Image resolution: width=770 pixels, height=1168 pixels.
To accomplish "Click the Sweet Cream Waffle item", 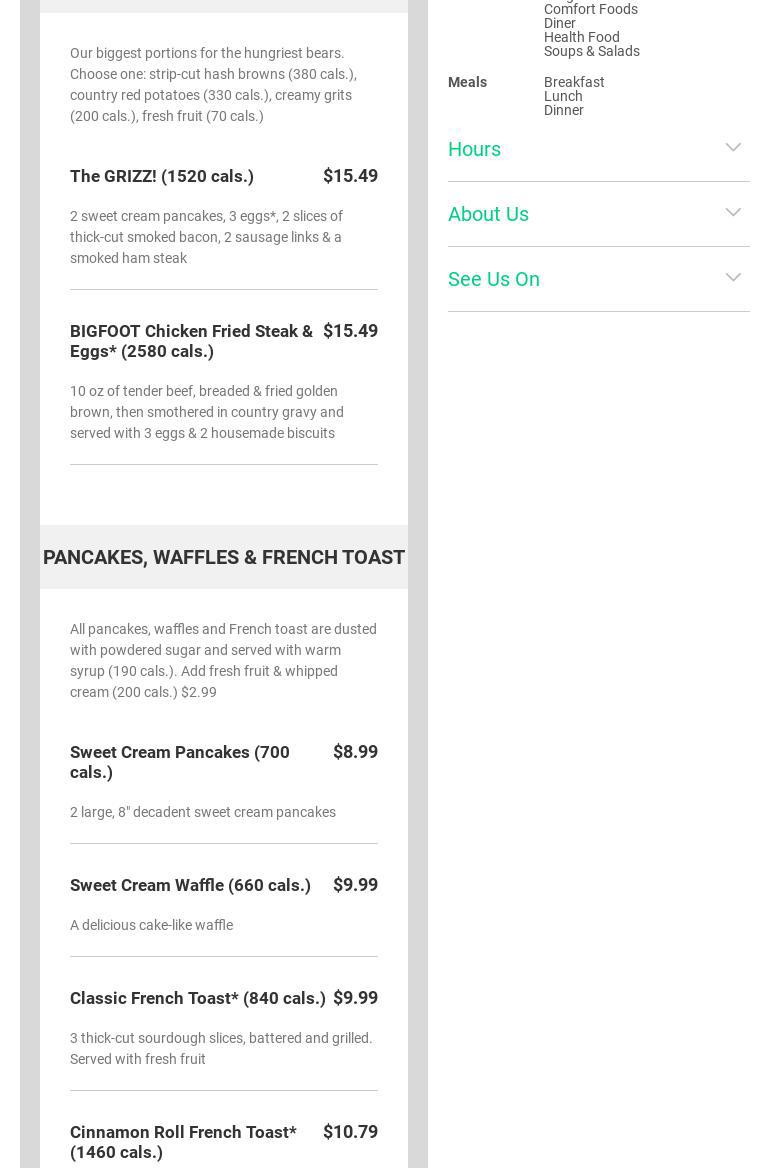I will (x=190, y=885).
